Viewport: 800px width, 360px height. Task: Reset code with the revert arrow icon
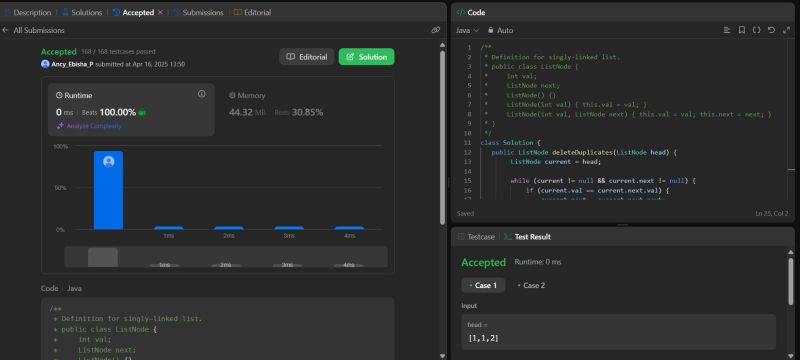[x=771, y=30]
